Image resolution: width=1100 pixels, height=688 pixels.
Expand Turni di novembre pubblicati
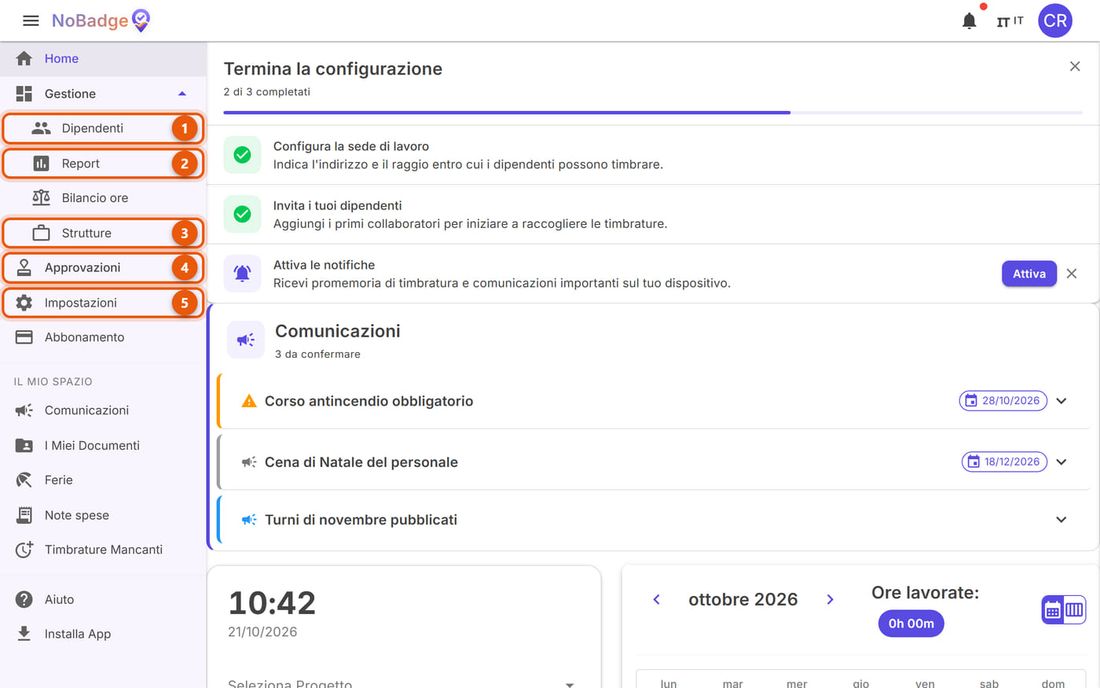pos(1061,520)
